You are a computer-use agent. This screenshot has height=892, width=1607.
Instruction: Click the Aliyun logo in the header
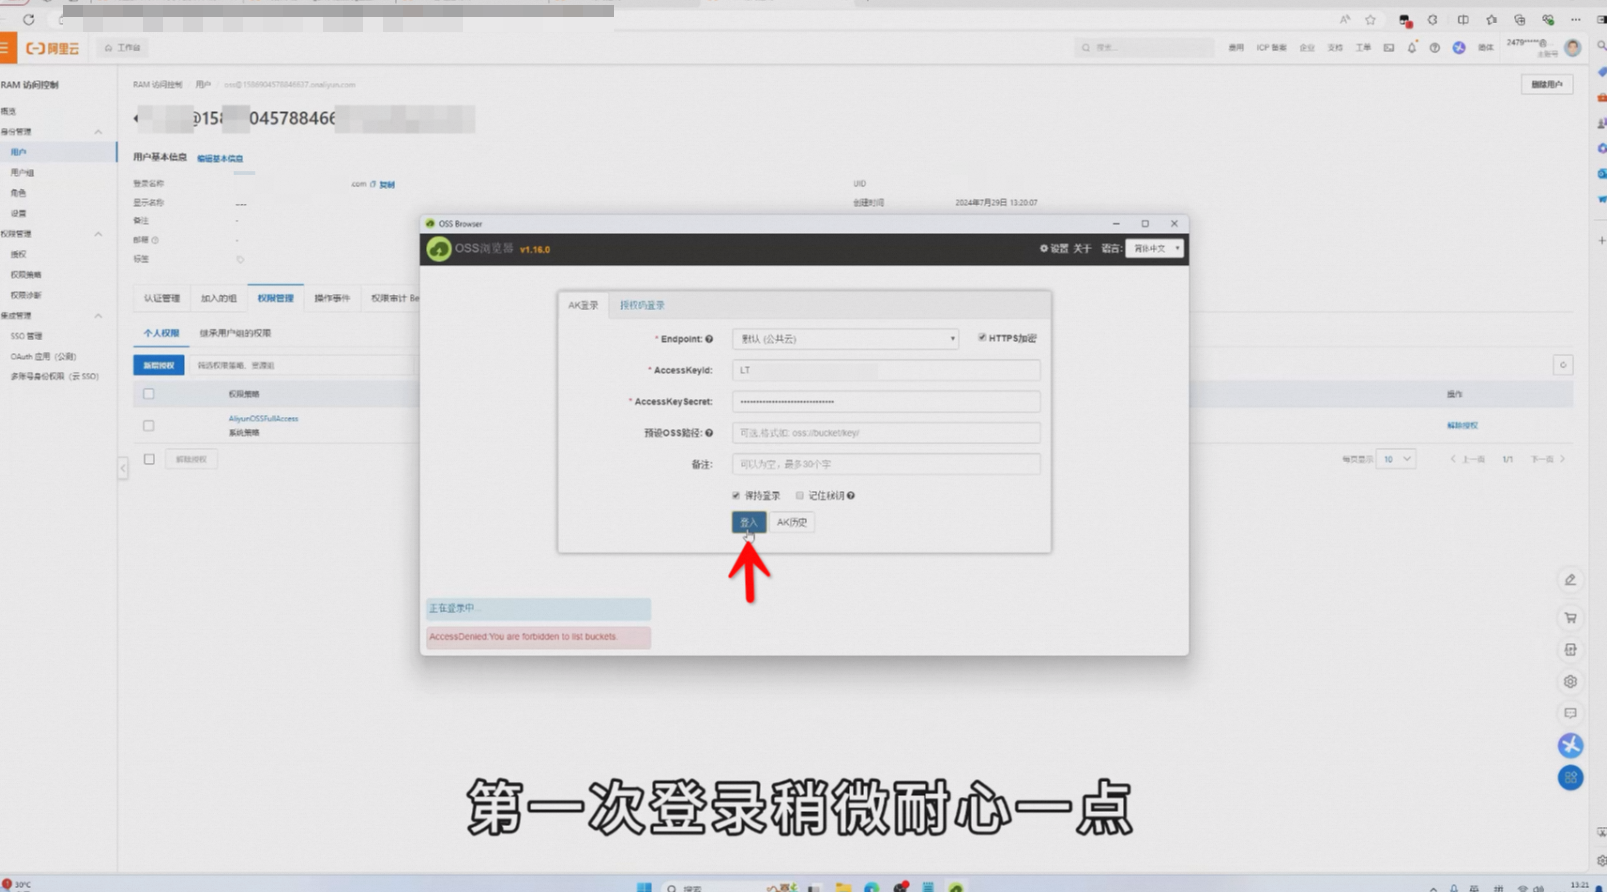point(52,48)
